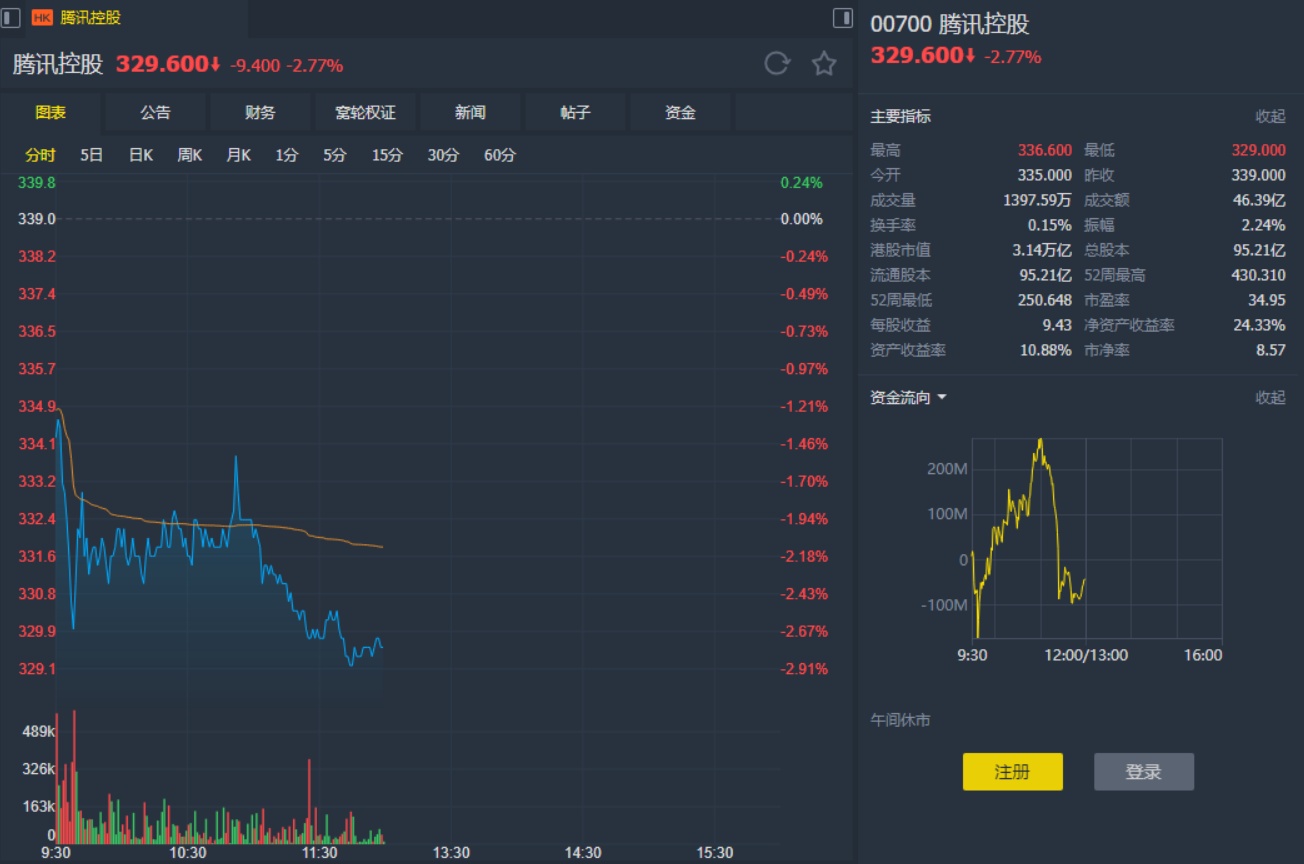Viewport: 1304px width, 864px height.
Task: Switch chart to 5日 view
Action: point(91,155)
